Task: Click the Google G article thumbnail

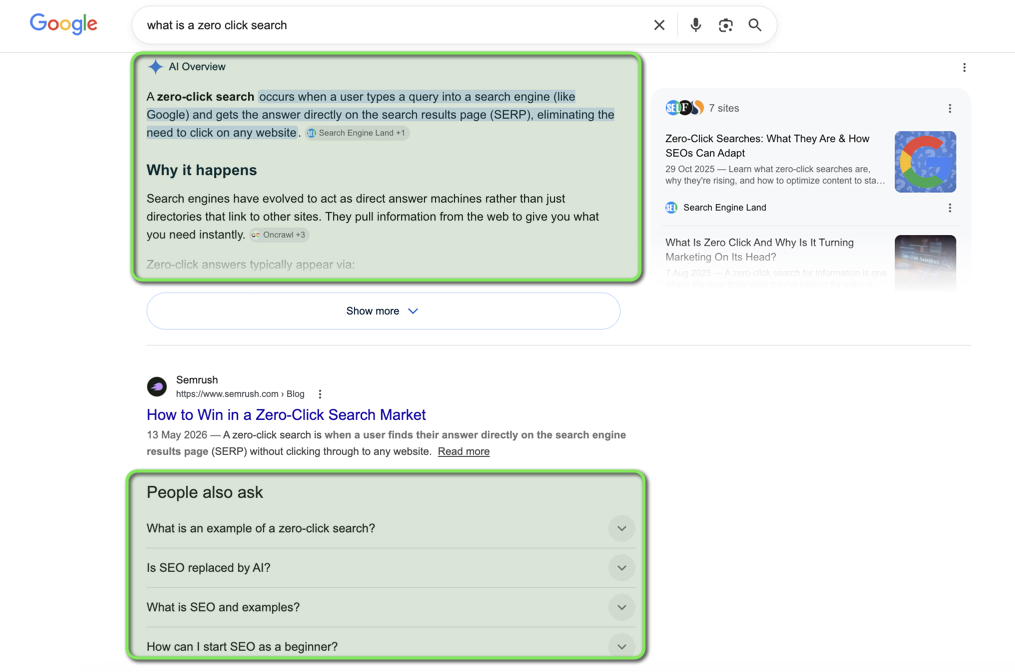Action: tap(925, 162)
